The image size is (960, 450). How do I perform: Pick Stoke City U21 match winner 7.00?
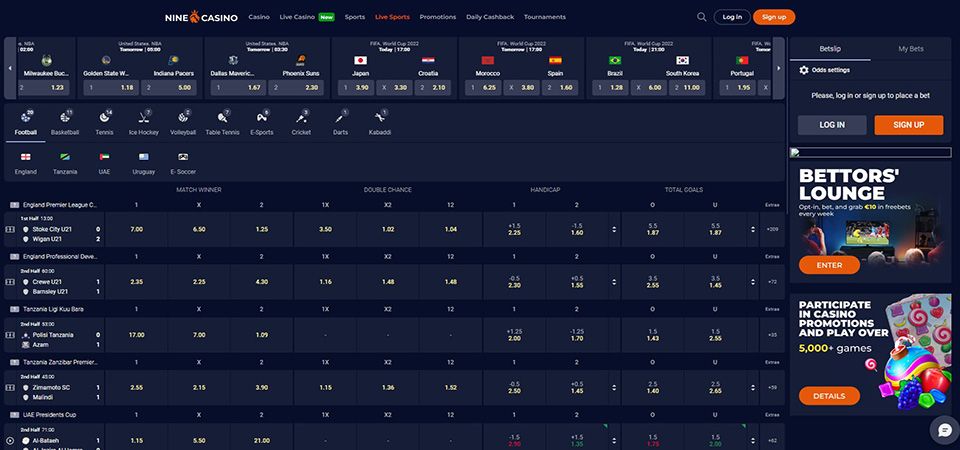point(137,230)
